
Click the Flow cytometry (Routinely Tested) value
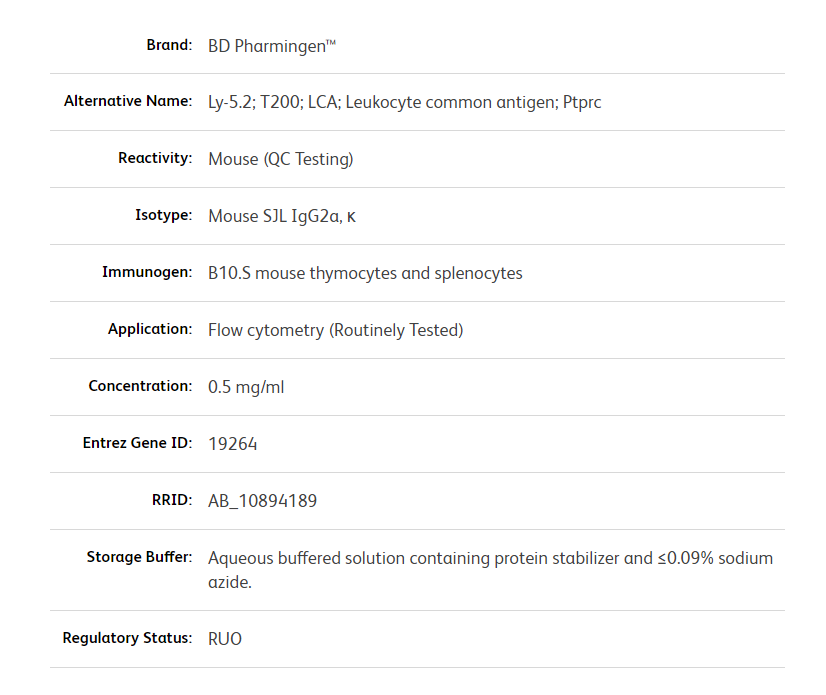click(335, 330)
